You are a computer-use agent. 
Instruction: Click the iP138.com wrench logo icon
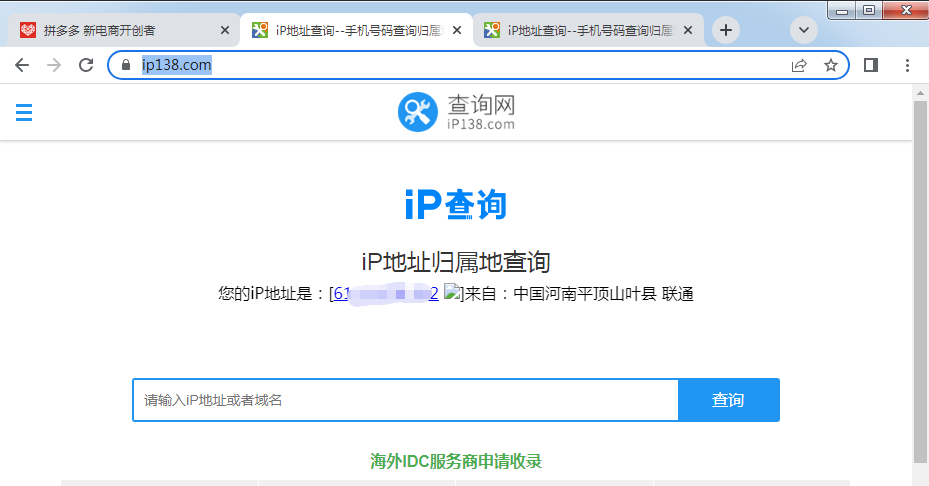point(418,112)
